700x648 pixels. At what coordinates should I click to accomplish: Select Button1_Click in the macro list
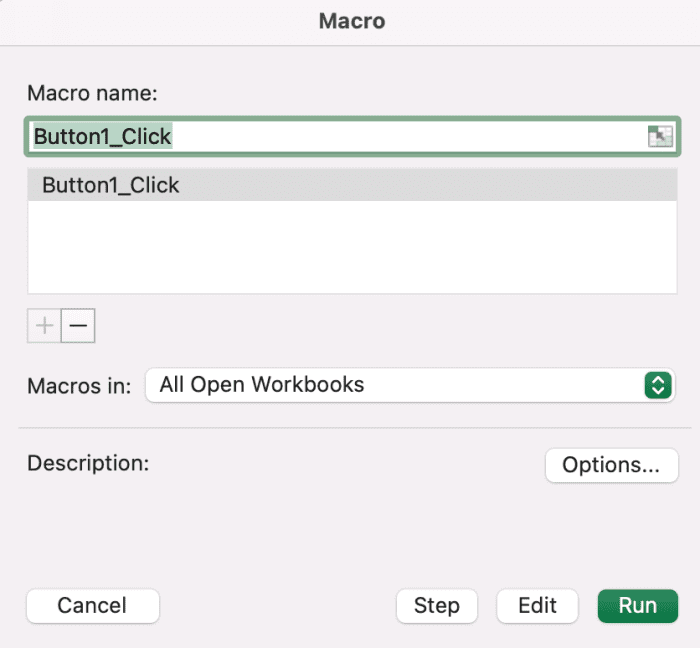111,185
